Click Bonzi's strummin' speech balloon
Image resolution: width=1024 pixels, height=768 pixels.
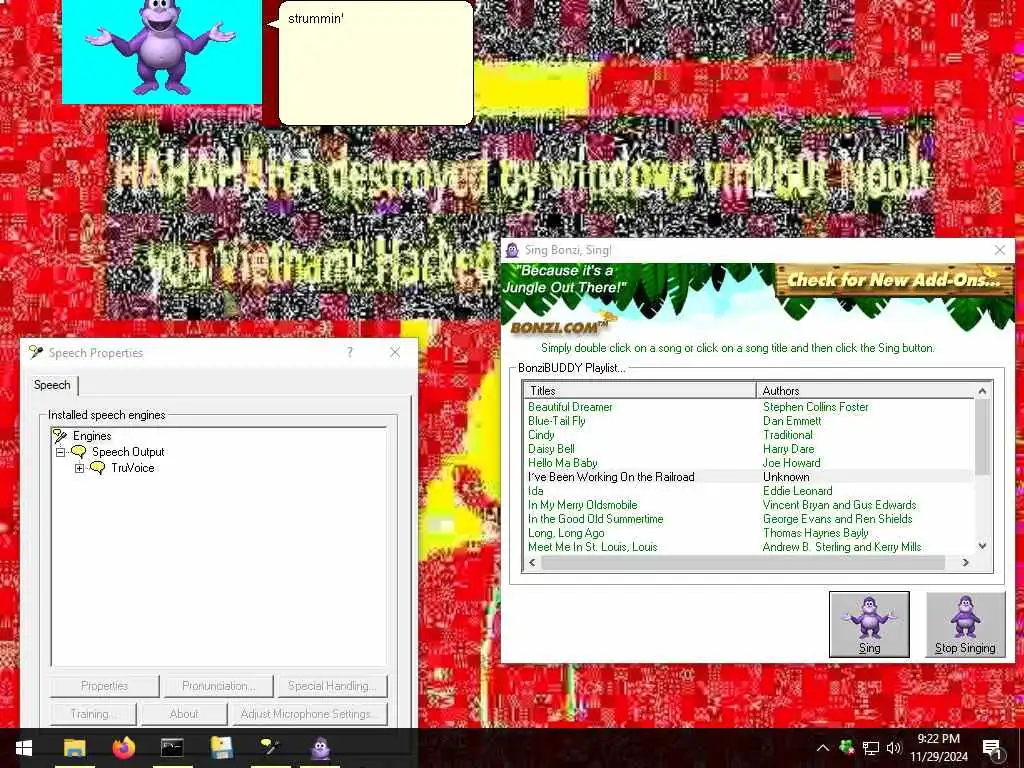(x=376, y=63)
